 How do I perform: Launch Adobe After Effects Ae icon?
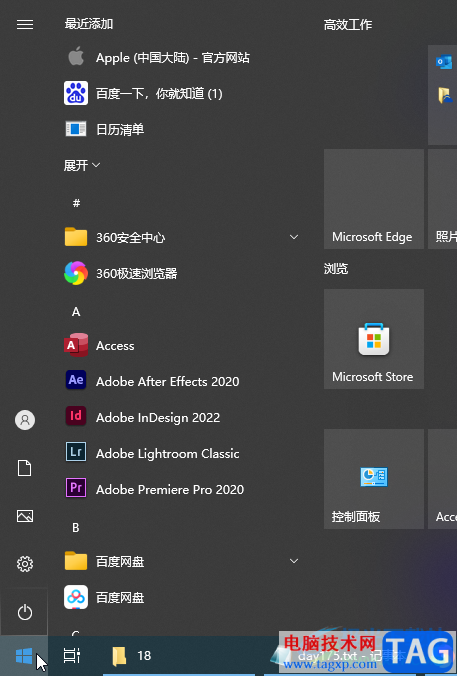(x=76, y=380)
